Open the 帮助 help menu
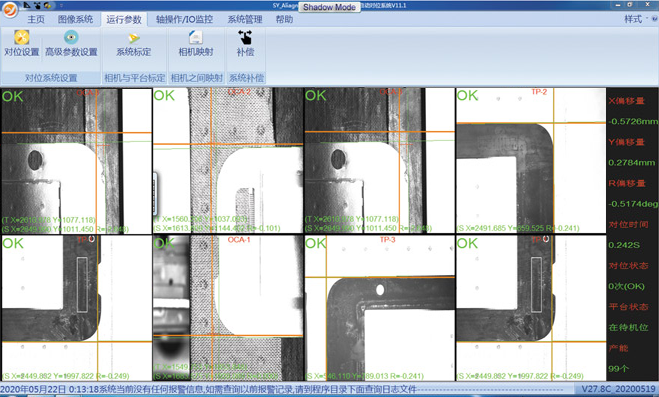Image resolution: width=659 pixels, height=397 pixels. pyautogui.click(x=284, y=19)
